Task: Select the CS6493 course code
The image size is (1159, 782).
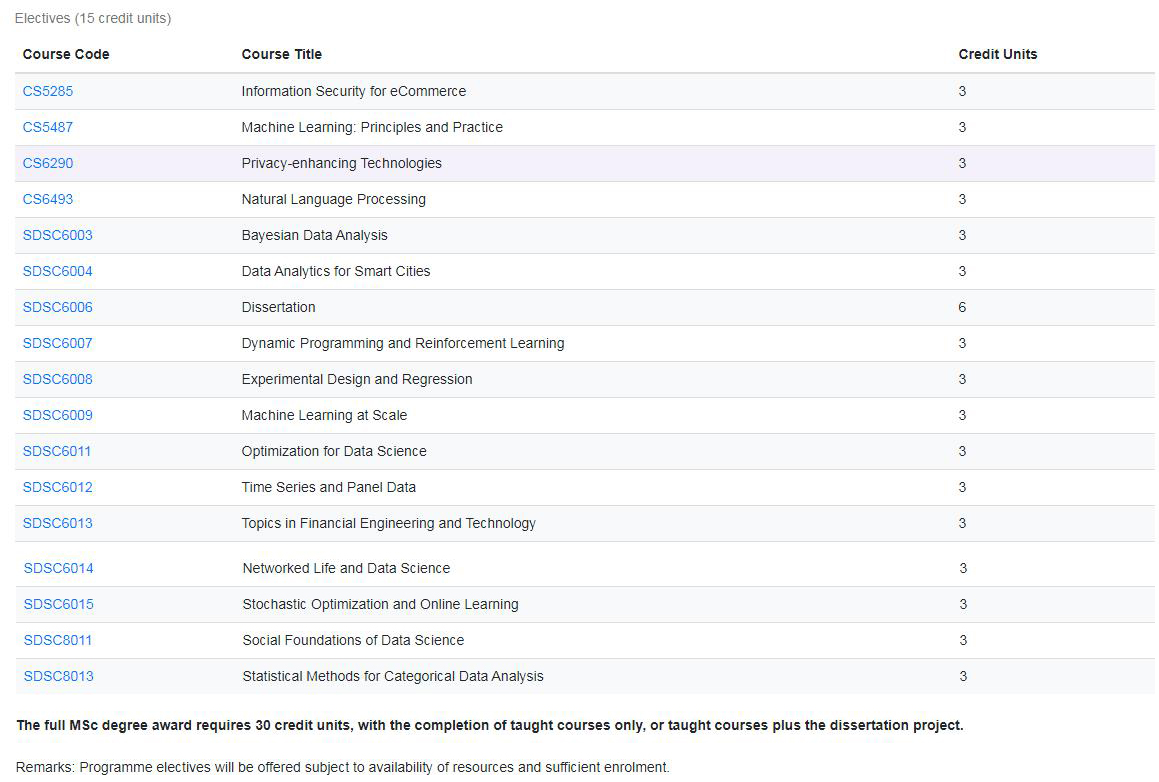Action: (48, 199)
